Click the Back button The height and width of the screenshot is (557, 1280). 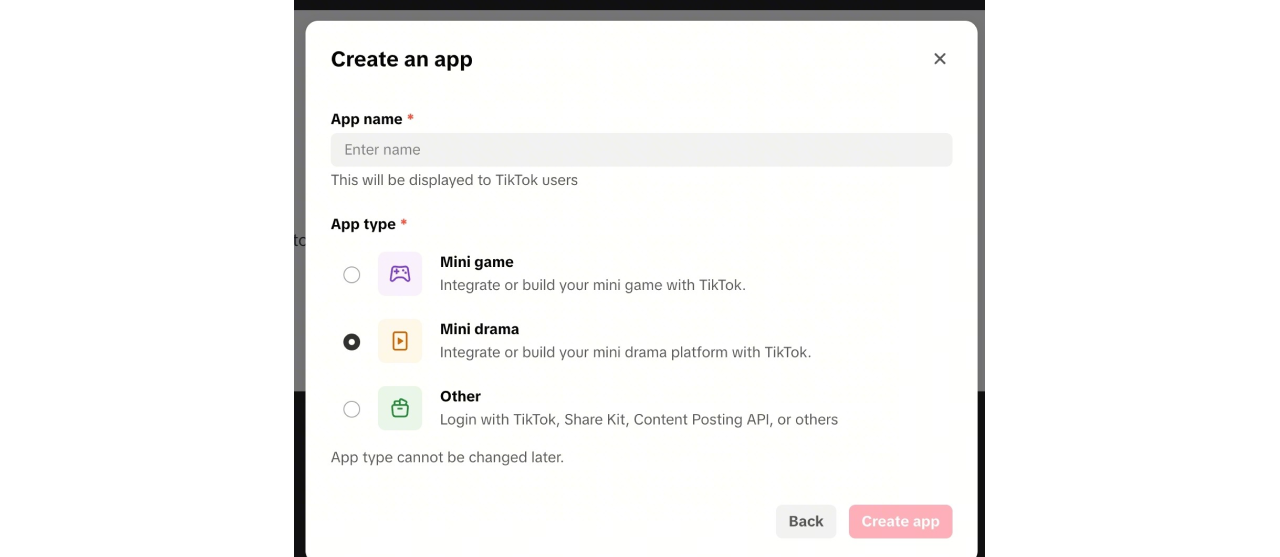coord(806,521)
